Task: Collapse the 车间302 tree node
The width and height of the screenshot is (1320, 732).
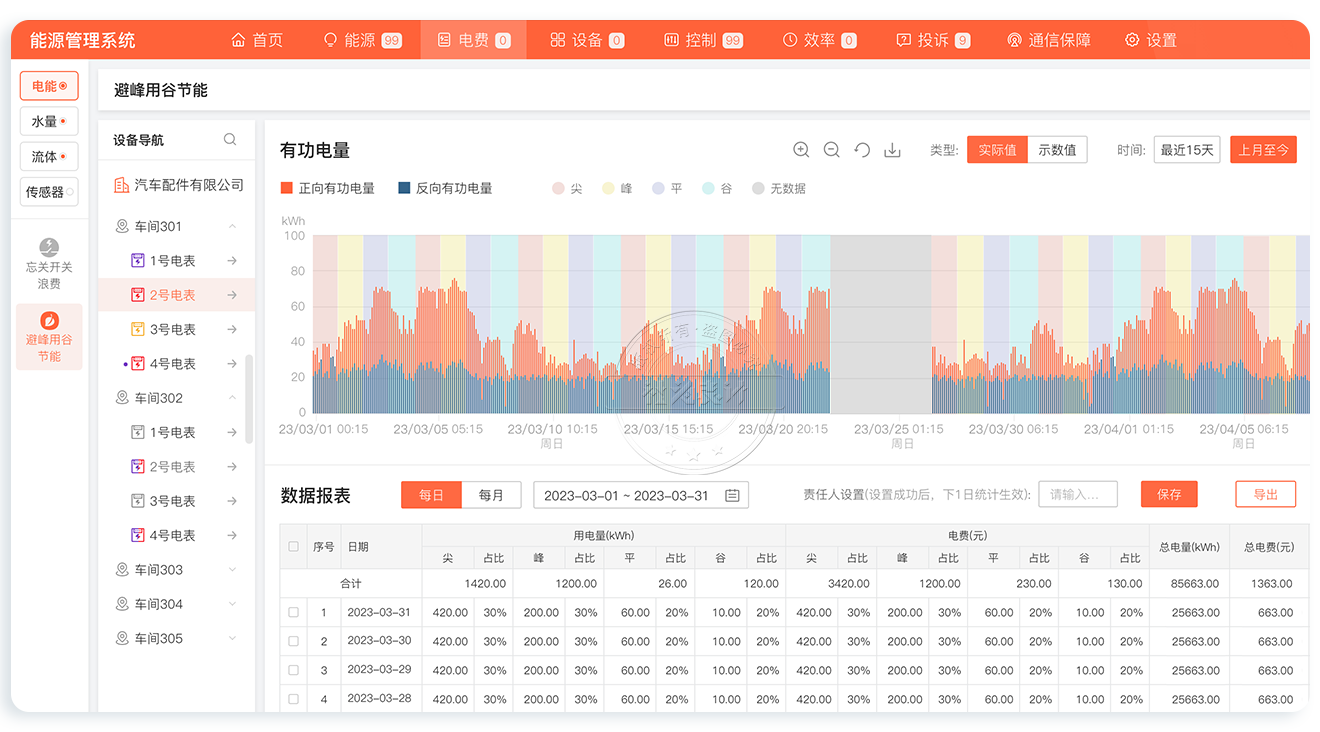Action: click(x=232, y=398)
